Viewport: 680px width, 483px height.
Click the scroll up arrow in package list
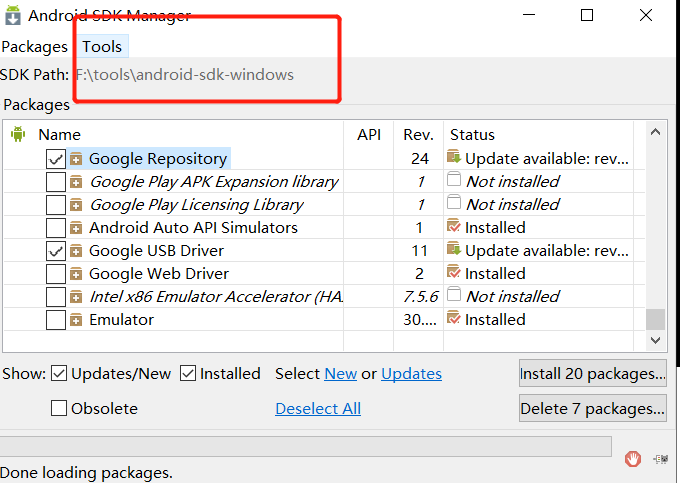point(655,132)
